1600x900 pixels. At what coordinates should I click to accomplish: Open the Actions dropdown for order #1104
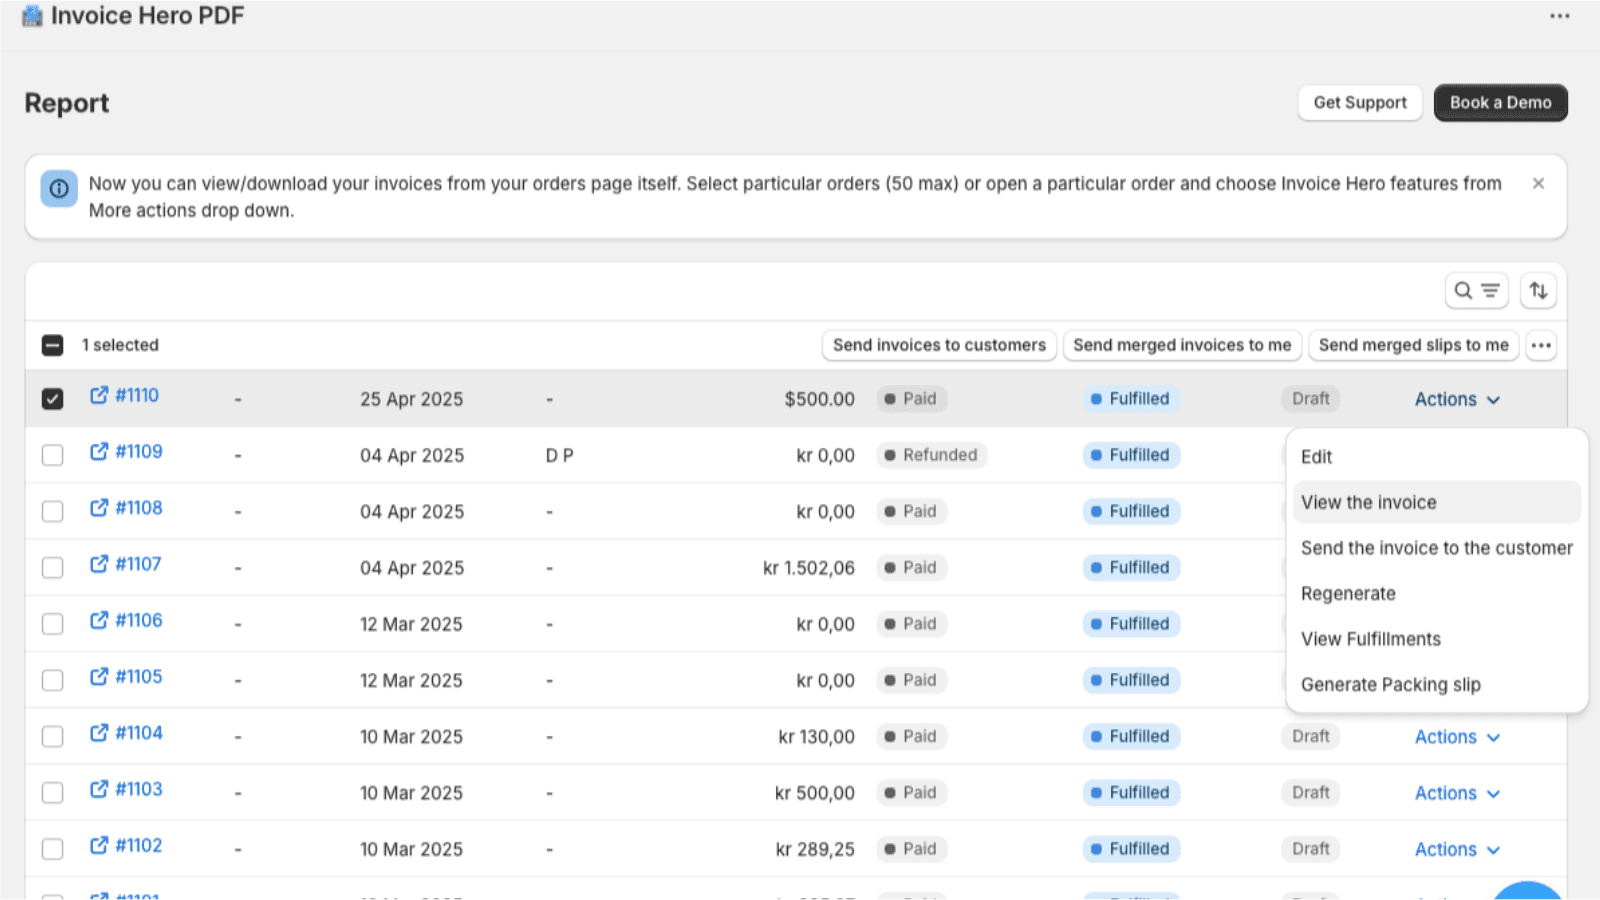(x=1455, y=736)
